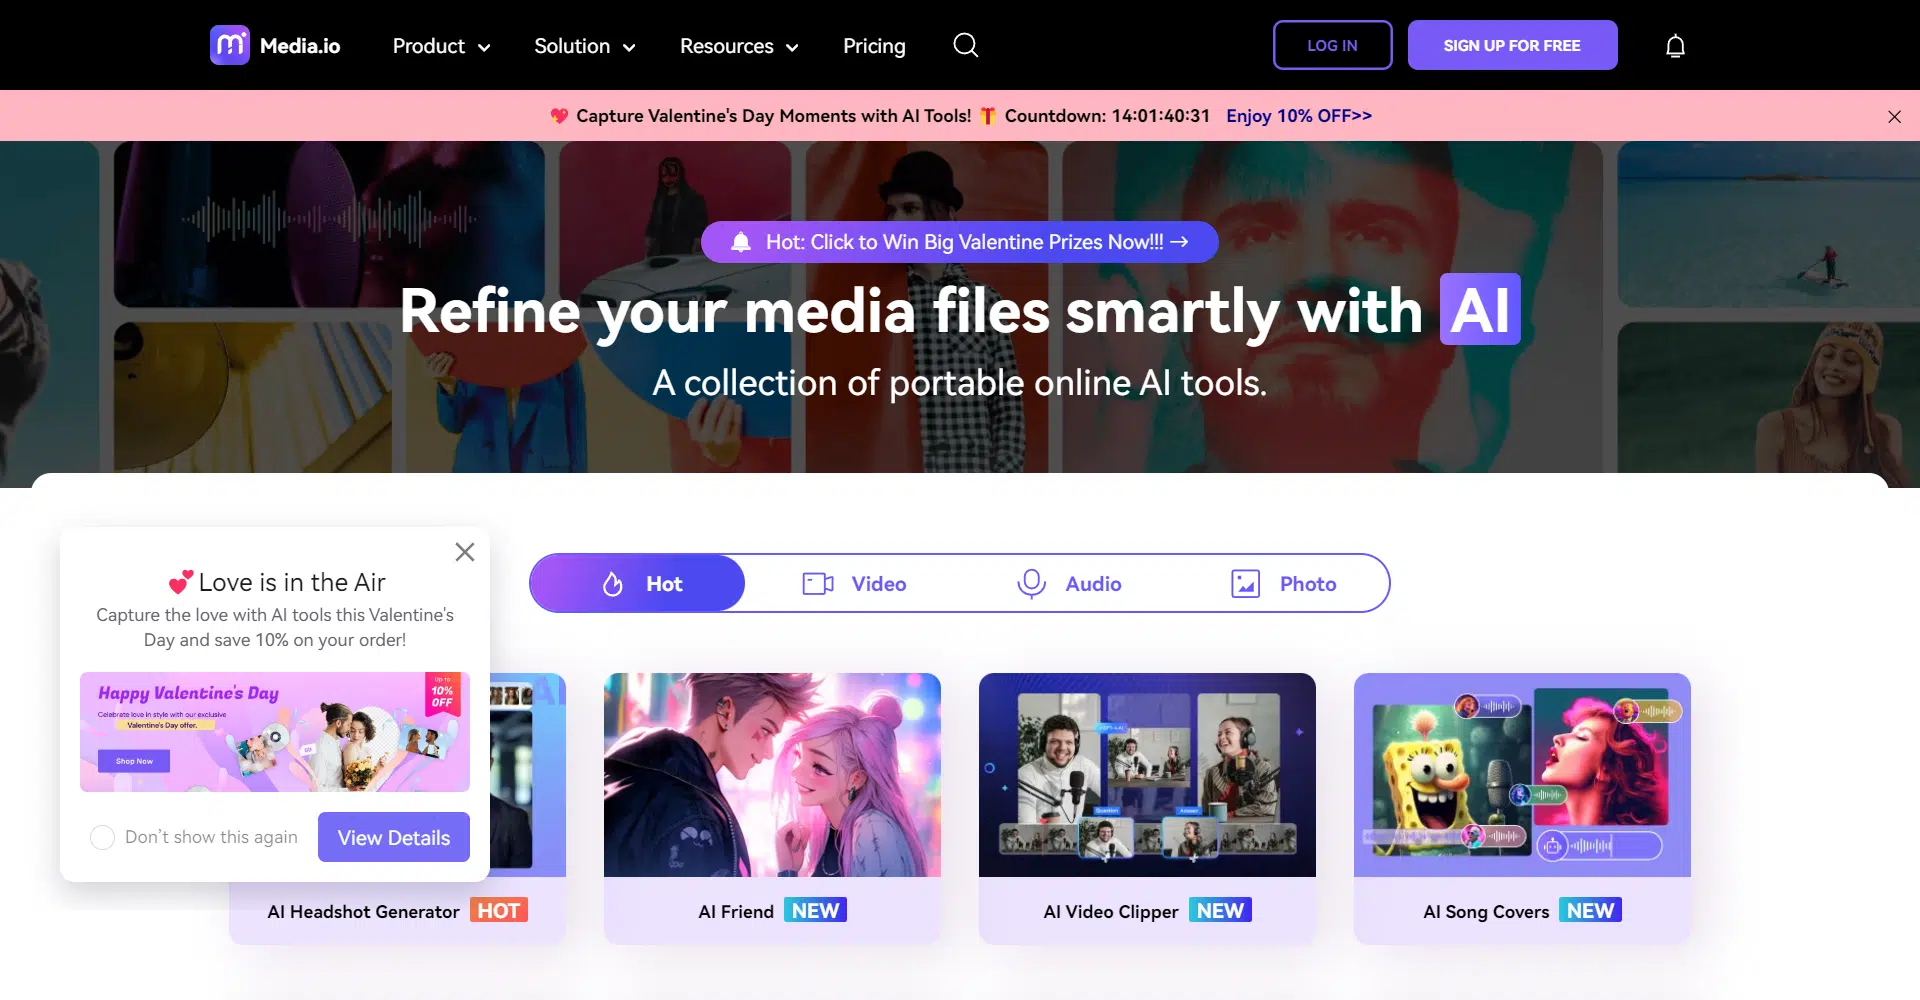Enable the Don't show this again option
The image size is (1920, 1000).
[102, 837]
